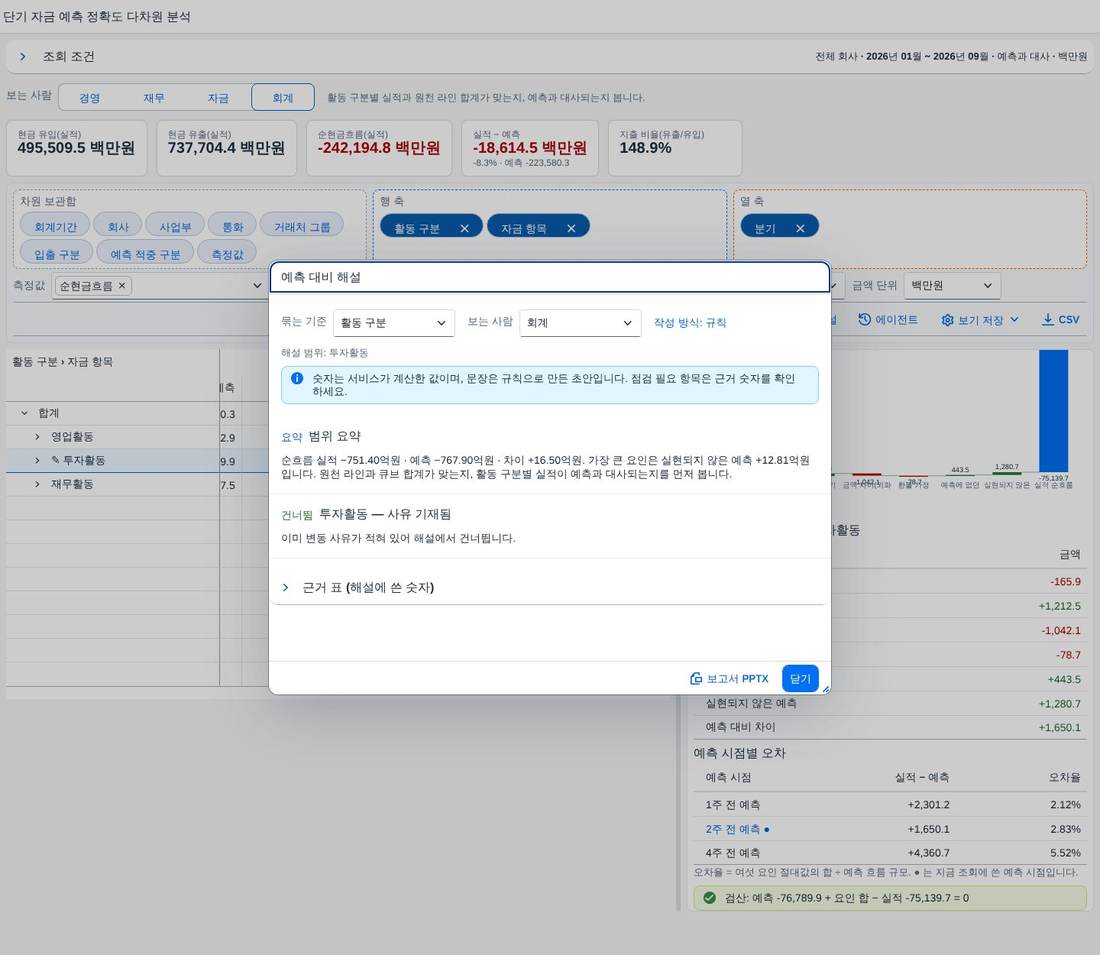Screen dimensions: 1100x955
Task: Open the 측정값 dropdown arrow
Action: (257, 286)
